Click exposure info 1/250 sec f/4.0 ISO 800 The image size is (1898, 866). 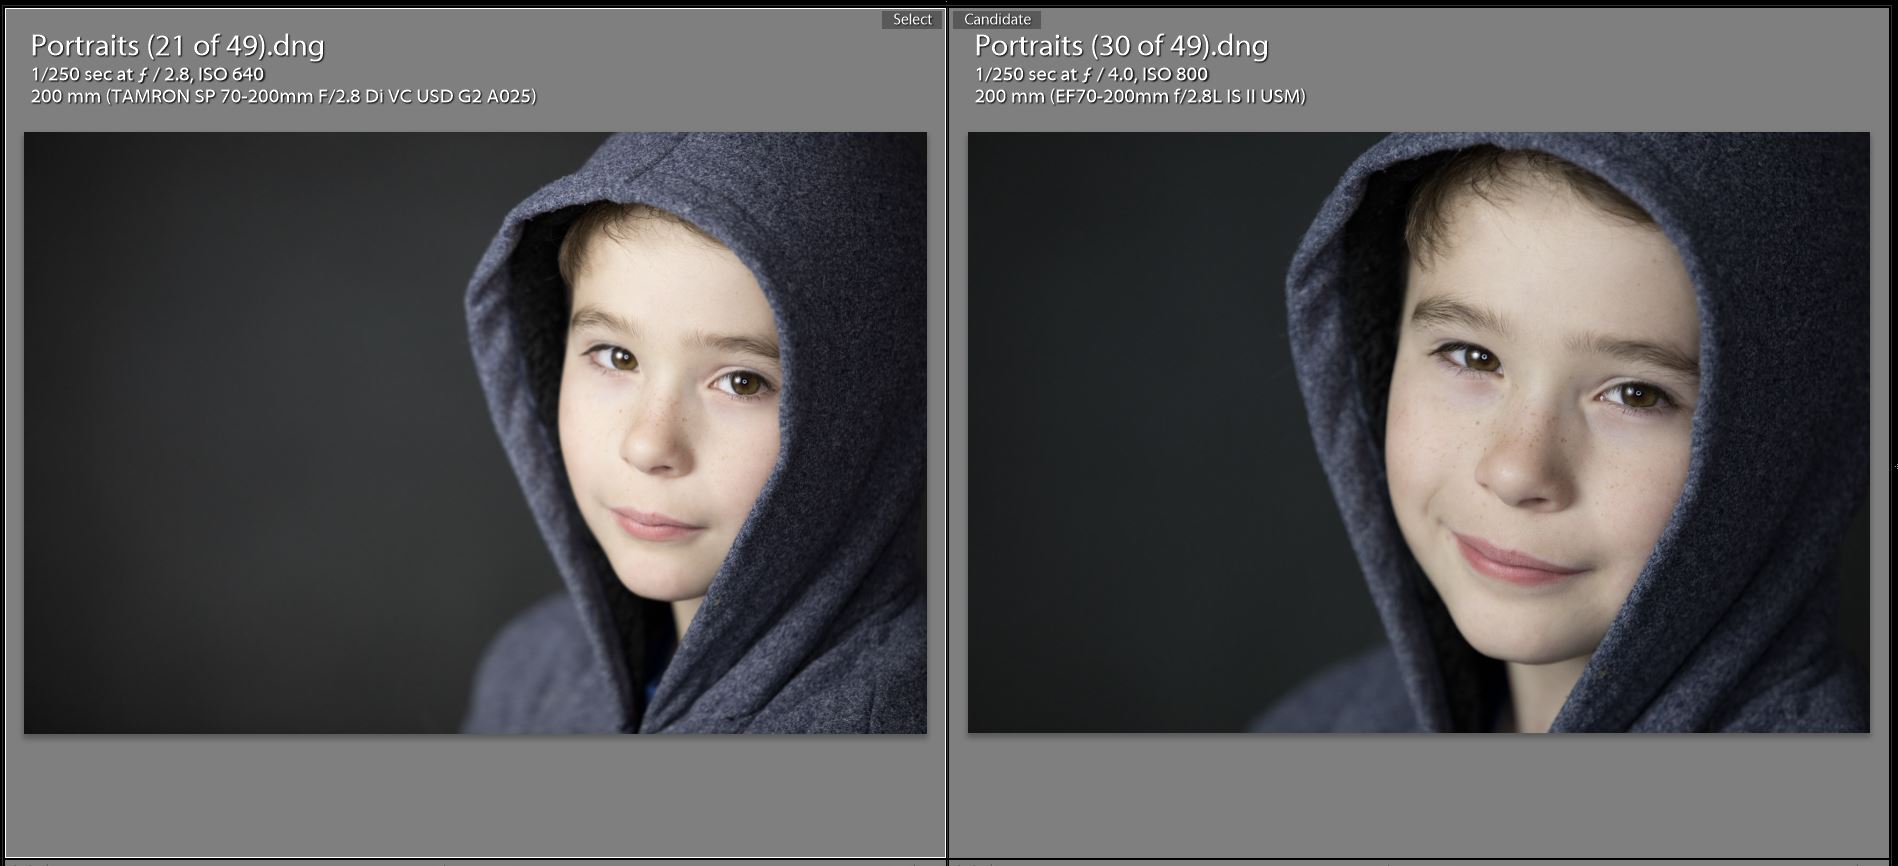click(x=1091, y=74)
